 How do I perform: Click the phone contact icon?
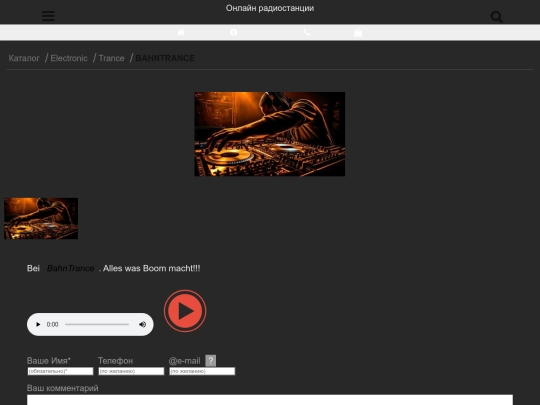click(307, 32)
